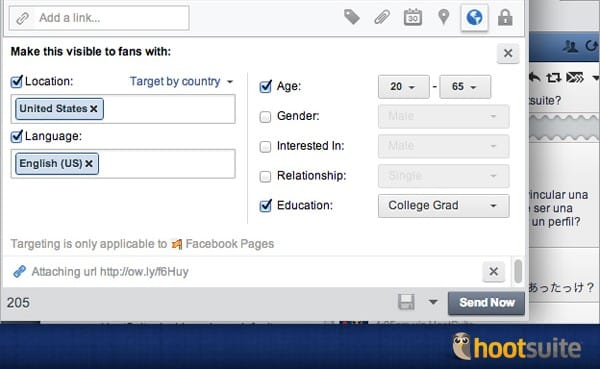Click the padlock privacy icon
This screenshot has height=369, width=600.
click(x=505, y=17)
